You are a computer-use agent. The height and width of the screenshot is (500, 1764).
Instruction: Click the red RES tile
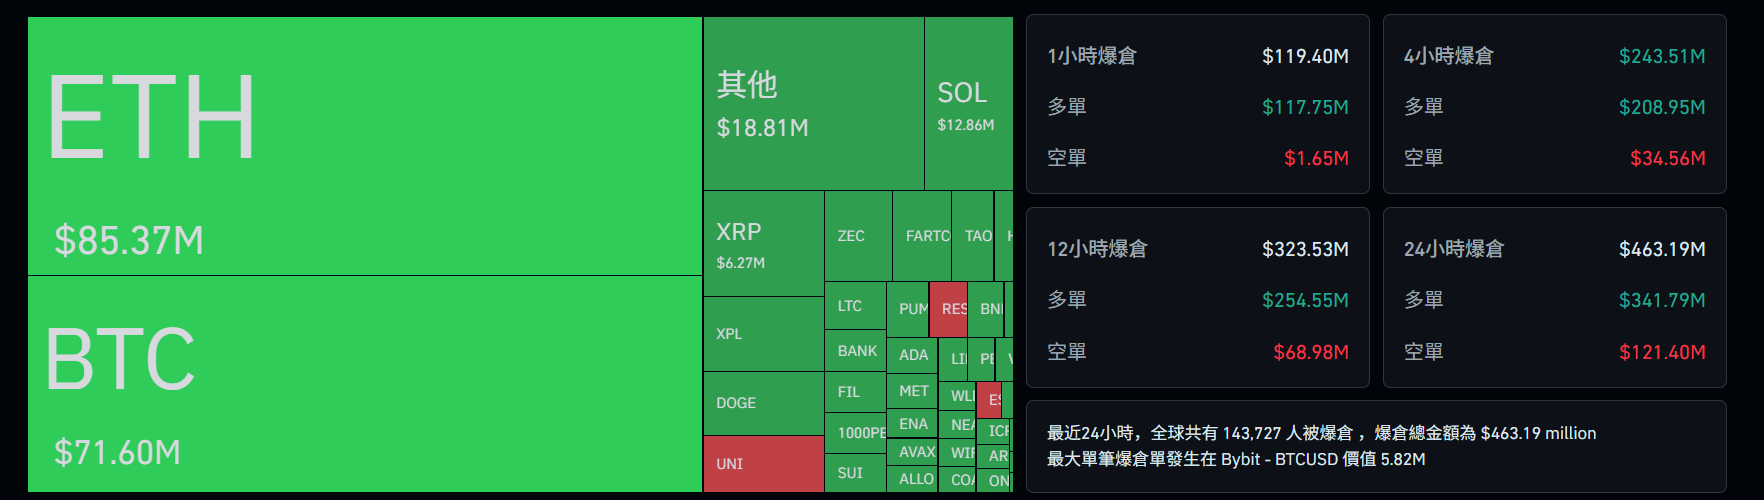(x=948, y=309)
